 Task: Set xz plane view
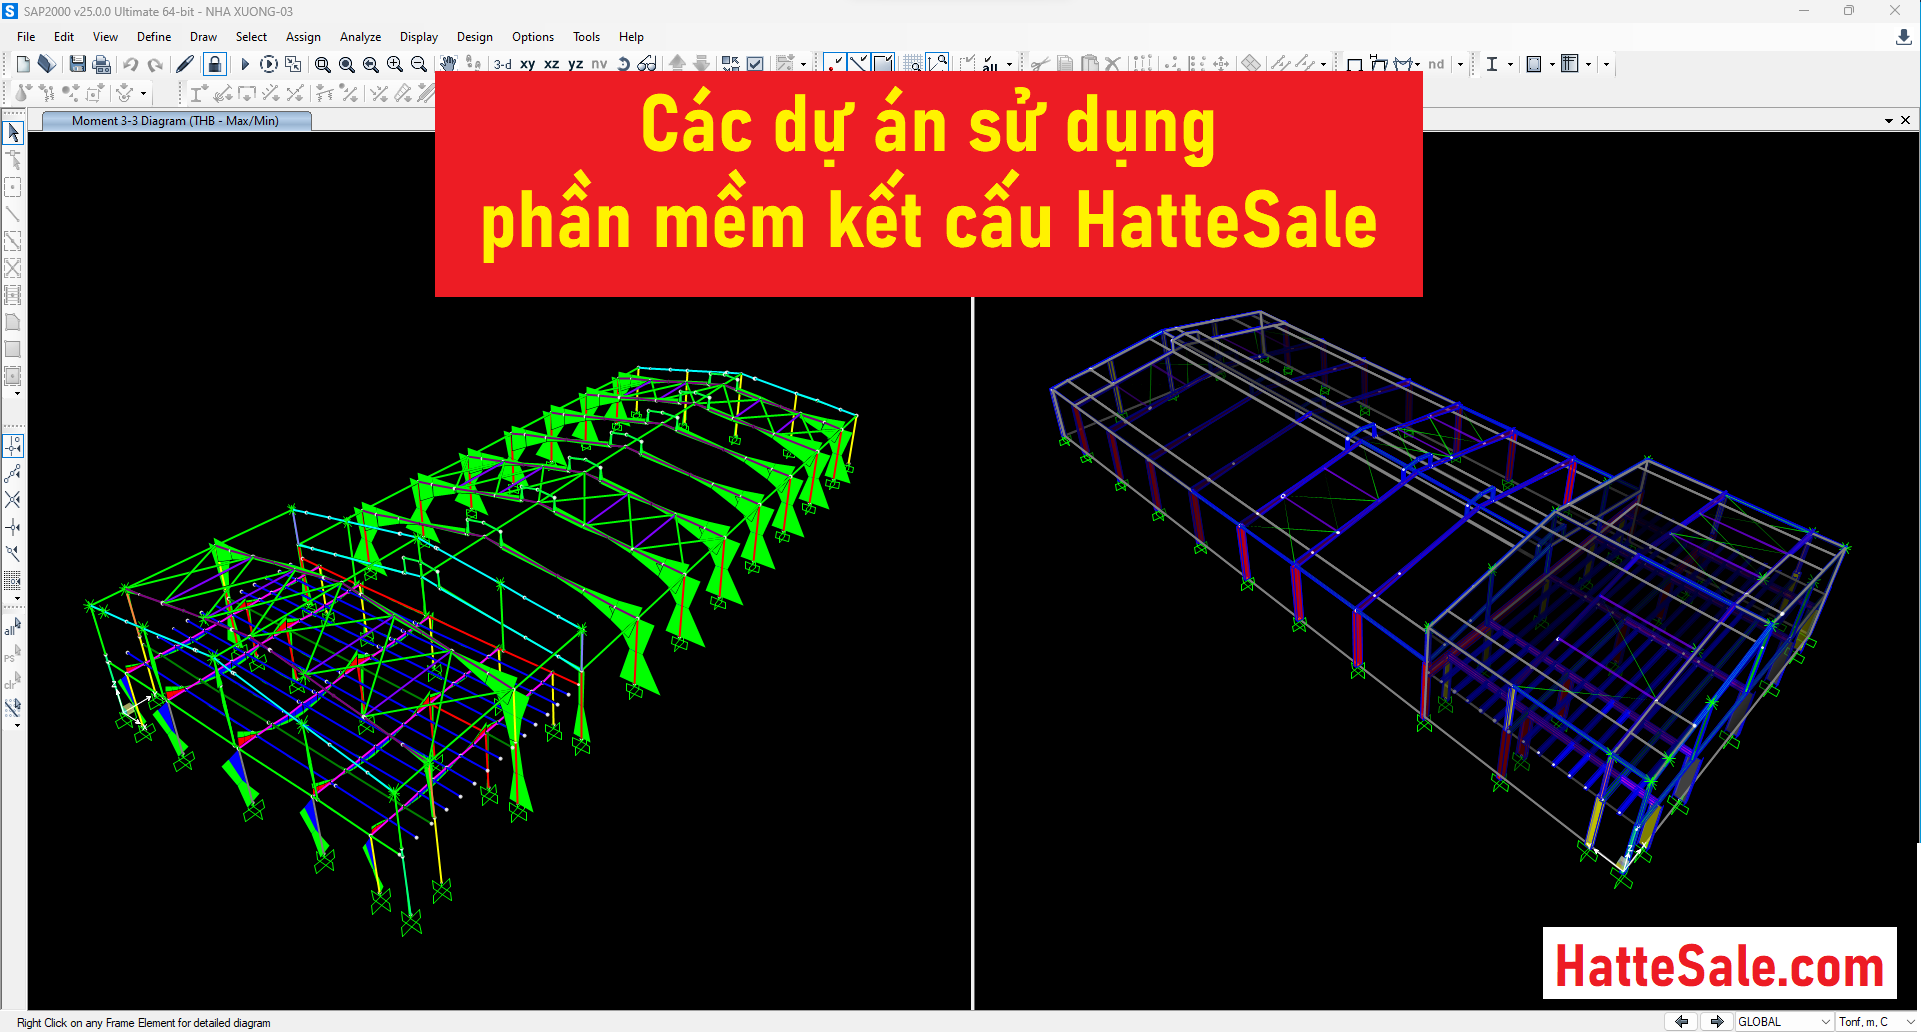[551, 64]
